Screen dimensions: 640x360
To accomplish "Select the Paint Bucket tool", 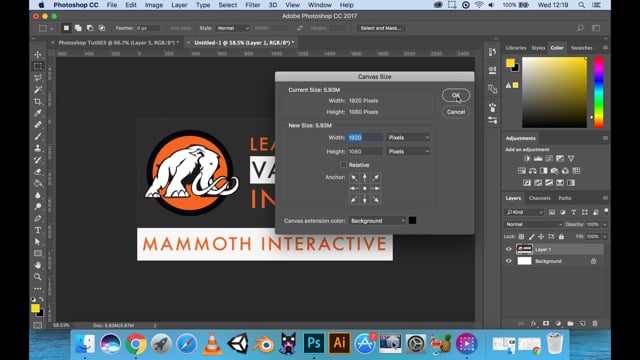I will tap(38, 183).
